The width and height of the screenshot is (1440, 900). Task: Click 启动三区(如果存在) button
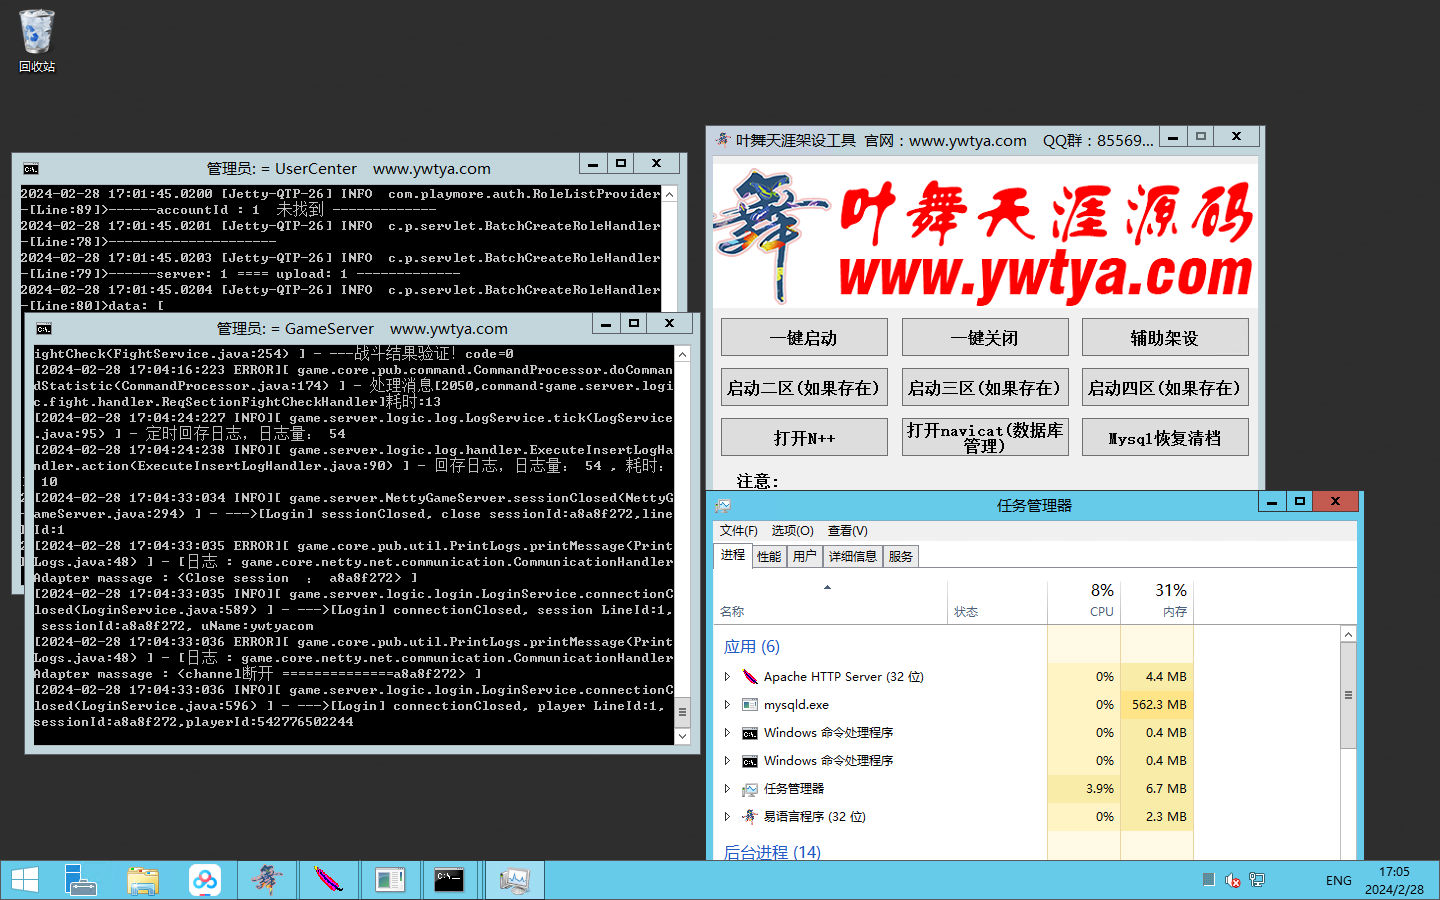[985, 387]
